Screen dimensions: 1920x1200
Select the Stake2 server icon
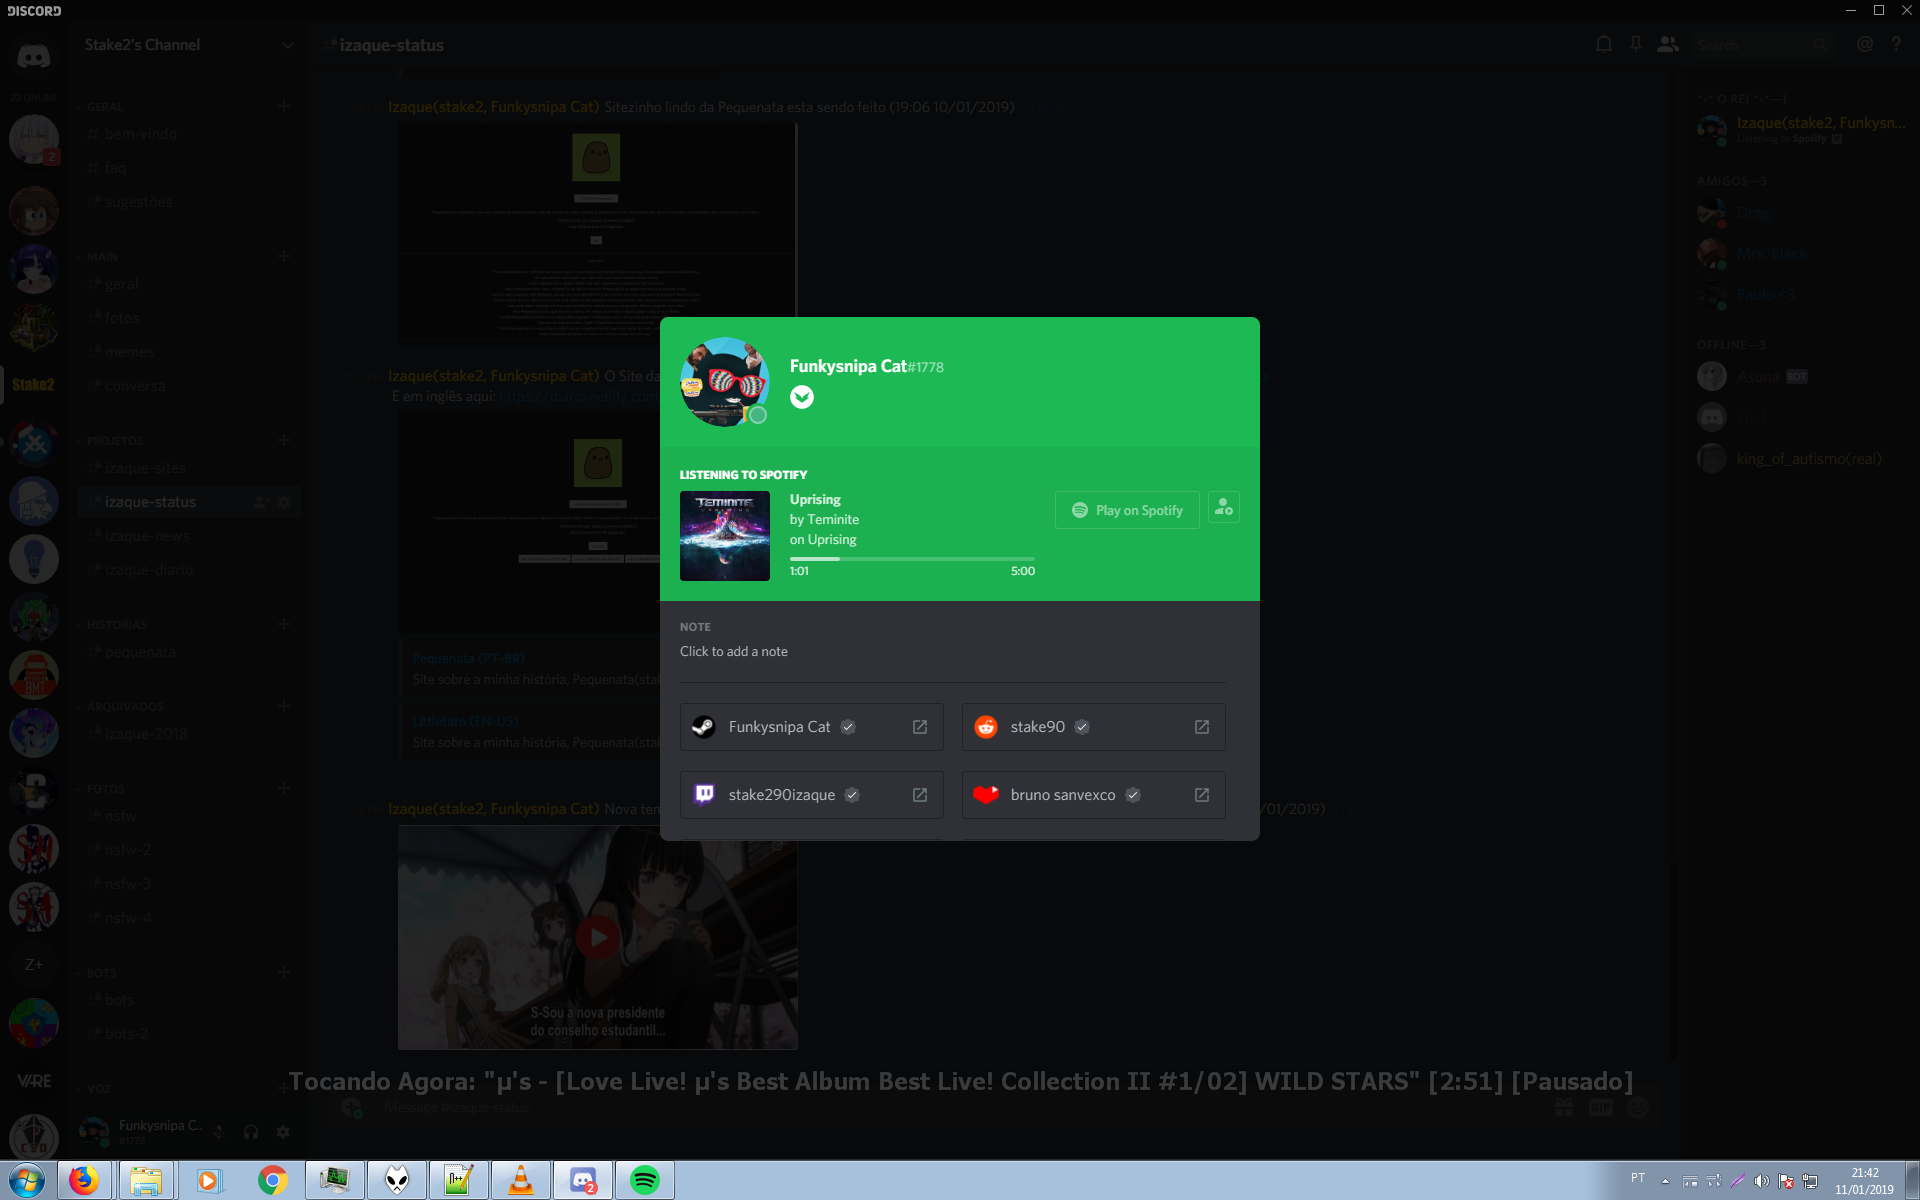point(34,385)
